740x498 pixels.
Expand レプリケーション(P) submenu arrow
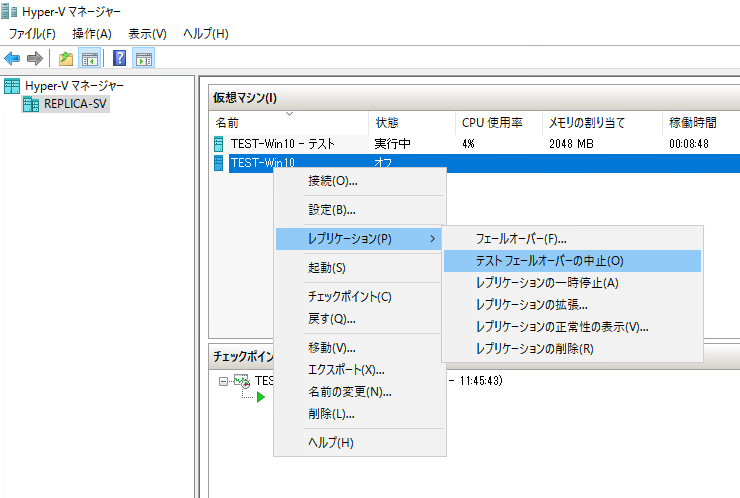coord(432,239)
